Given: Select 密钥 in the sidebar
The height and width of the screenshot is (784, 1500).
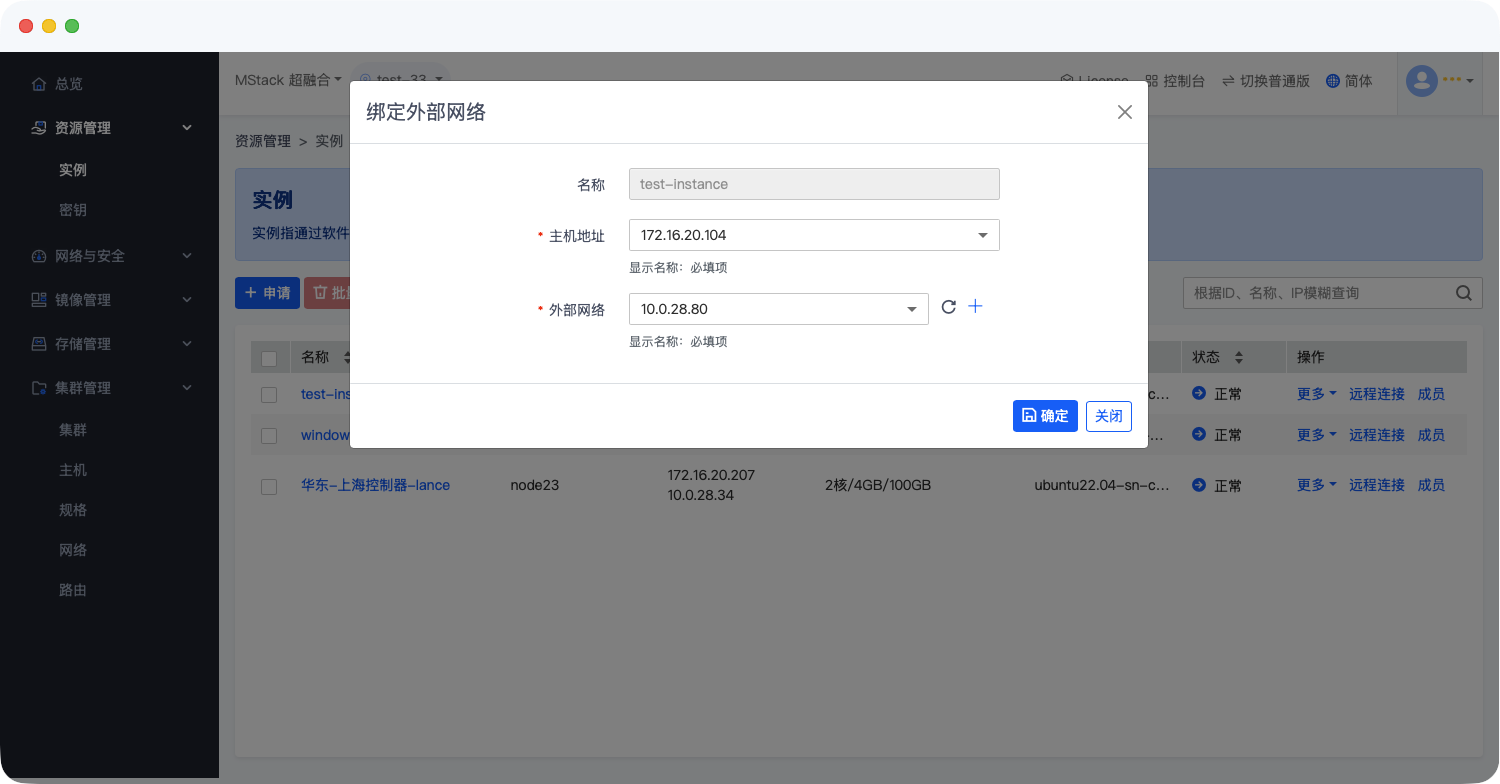Looking at the screenshot, I should coord(73,210).
